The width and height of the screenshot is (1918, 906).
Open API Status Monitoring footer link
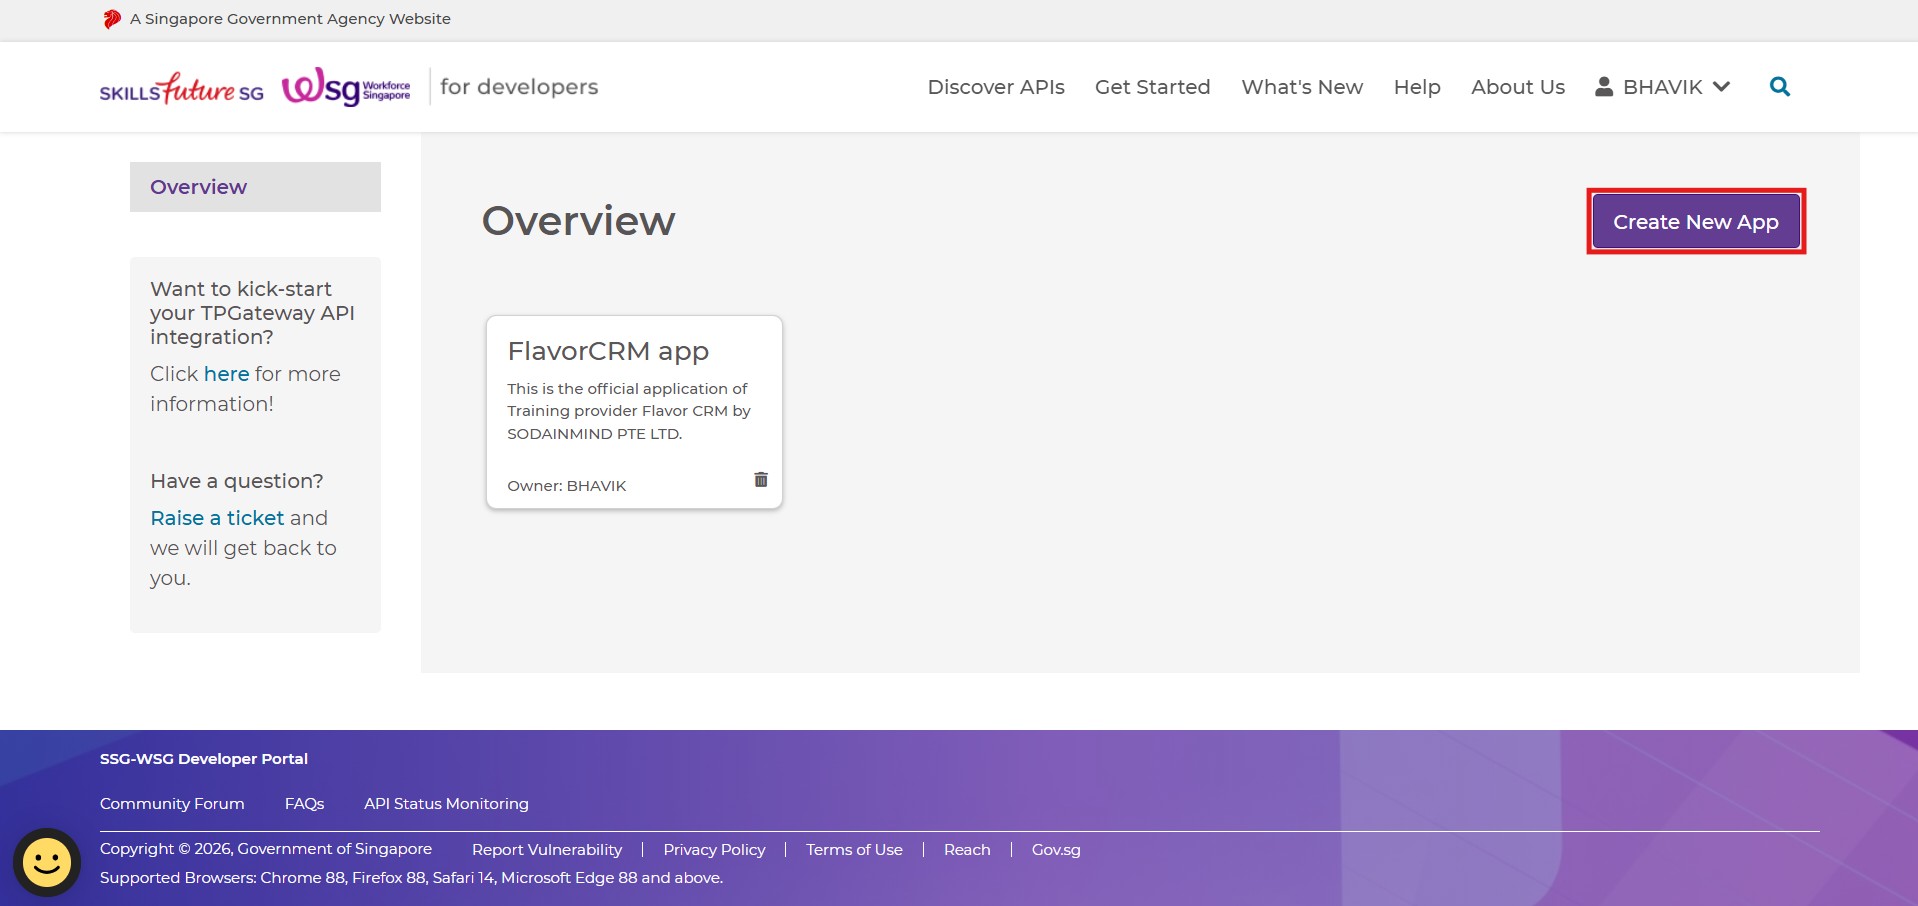[446, 804]
